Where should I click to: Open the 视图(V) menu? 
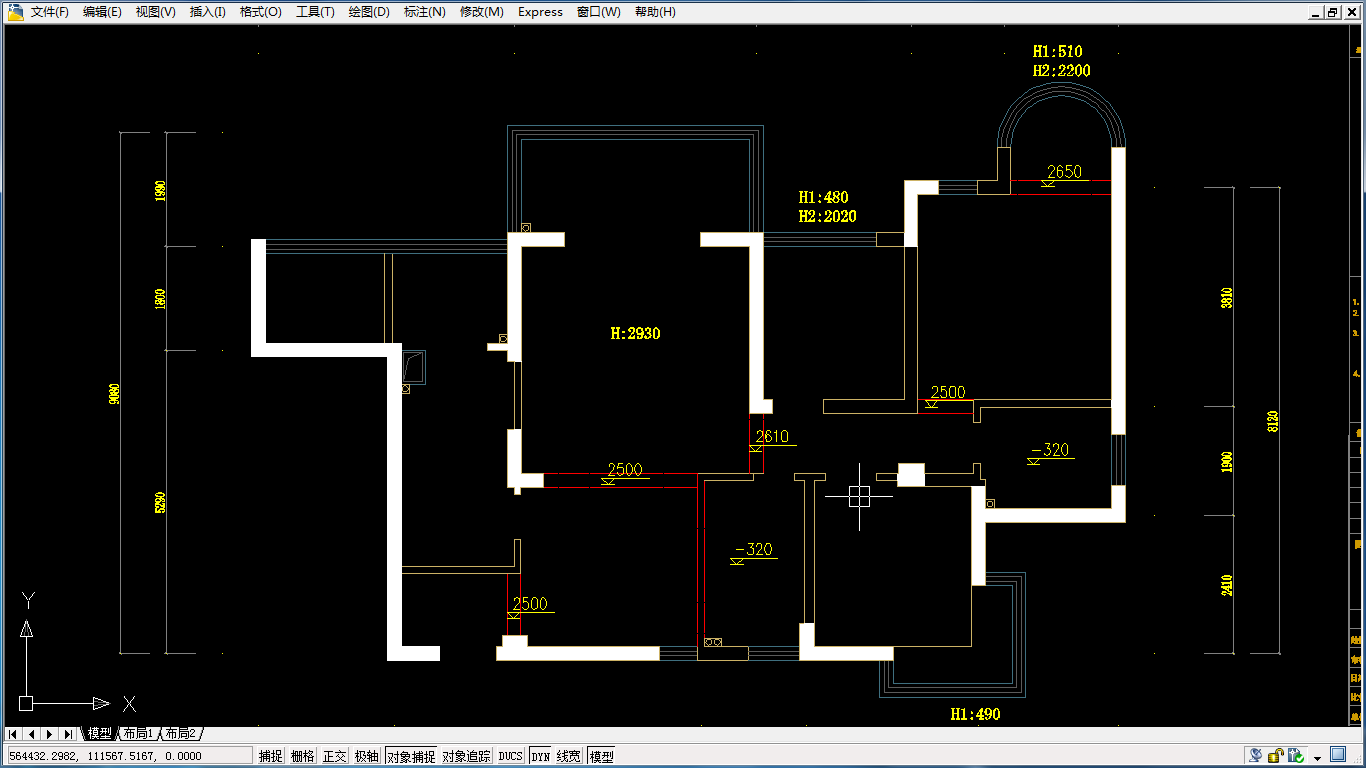pyautogui.click(x=155, y=12)
